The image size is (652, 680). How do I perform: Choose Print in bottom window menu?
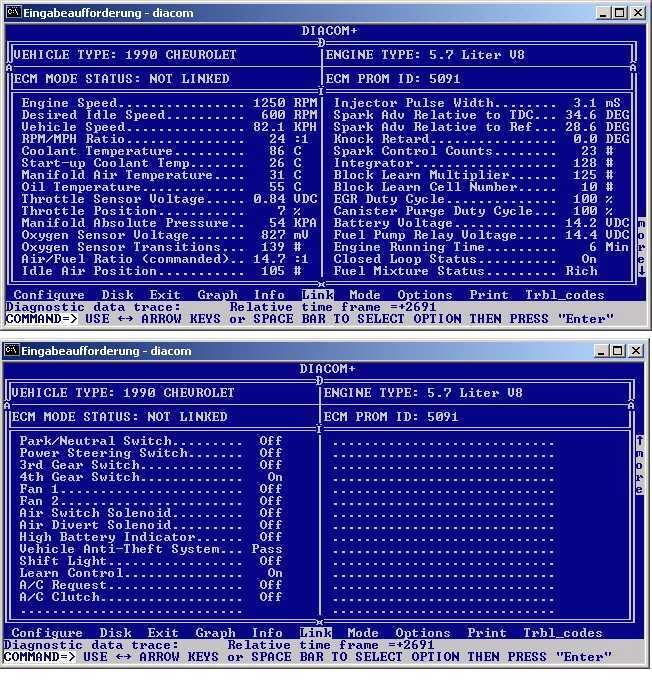(x=486, y=633)
